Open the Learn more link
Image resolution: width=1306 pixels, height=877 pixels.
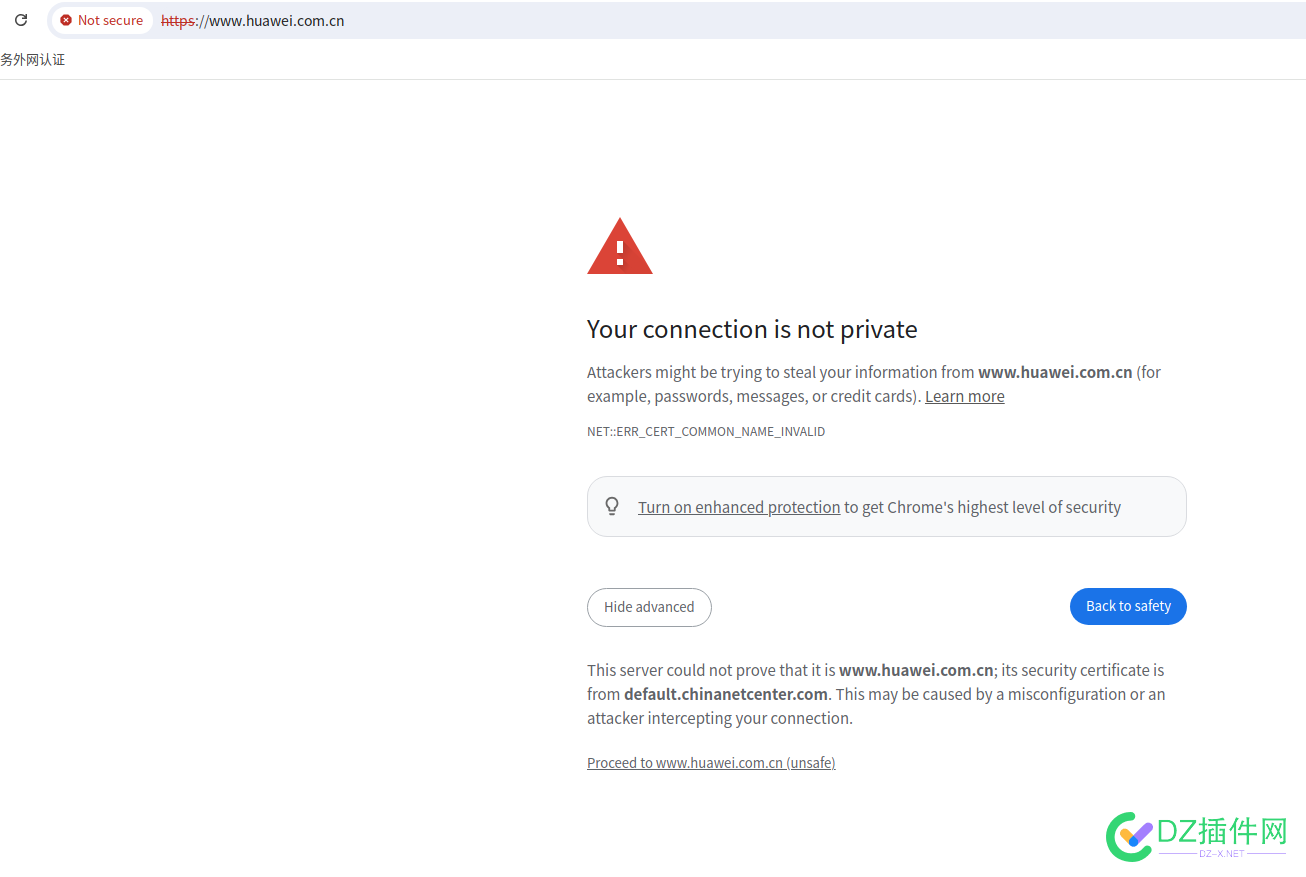click(964, 396)
